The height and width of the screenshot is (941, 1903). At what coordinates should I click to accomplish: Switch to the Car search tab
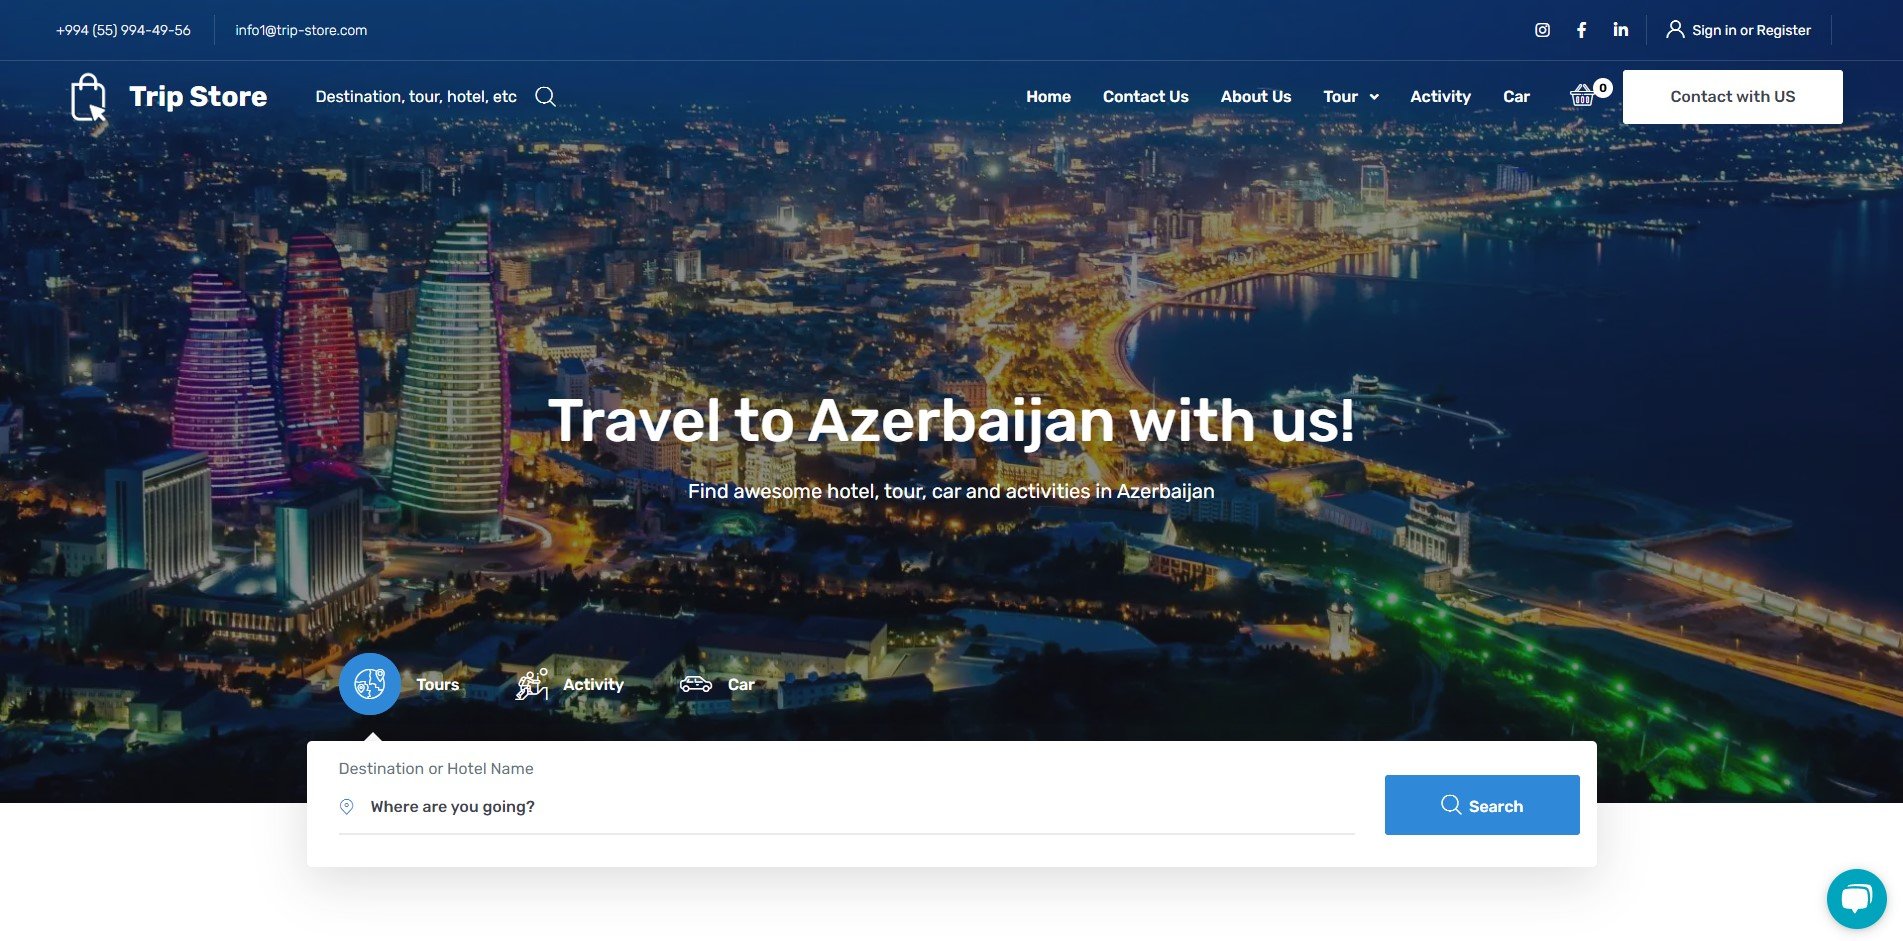717,684
